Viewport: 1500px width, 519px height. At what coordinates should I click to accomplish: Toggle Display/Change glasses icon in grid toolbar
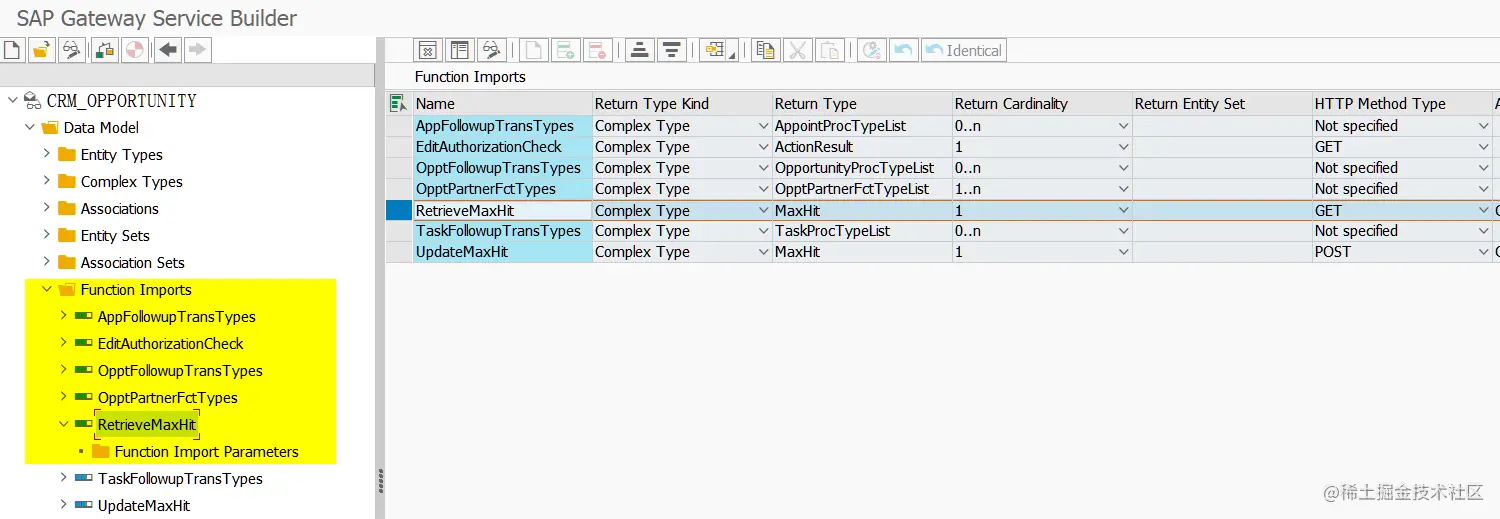pos(492,50)
